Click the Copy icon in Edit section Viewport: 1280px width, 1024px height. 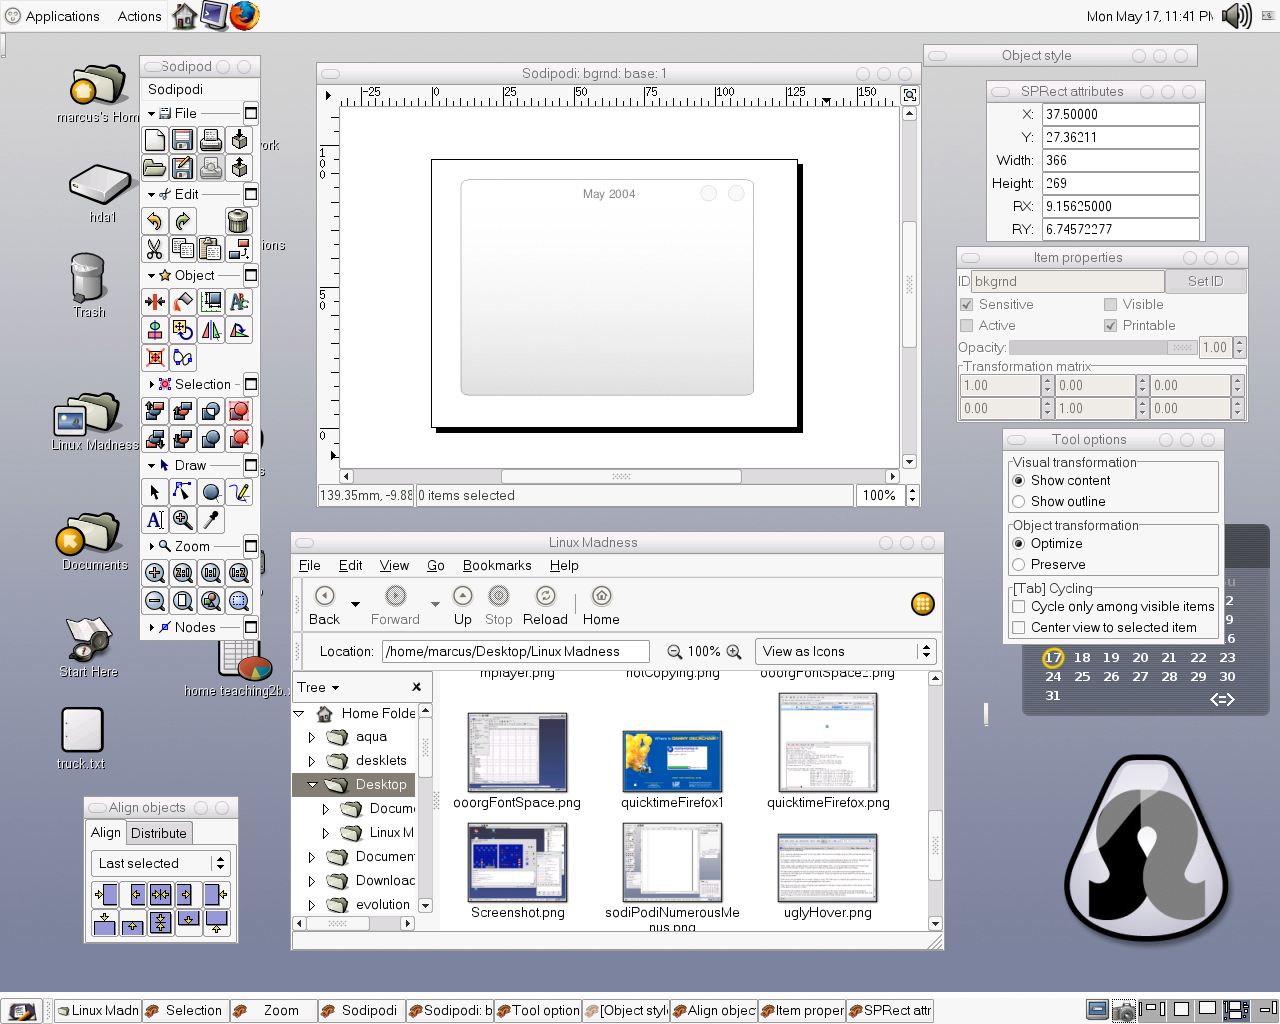pyautogui.click(x=183, y=249)
